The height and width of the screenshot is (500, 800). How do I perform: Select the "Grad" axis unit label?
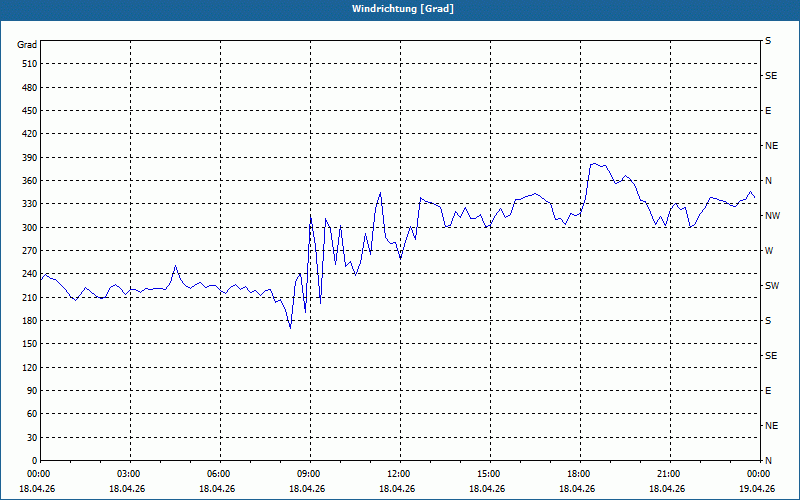tap(27, 45)
